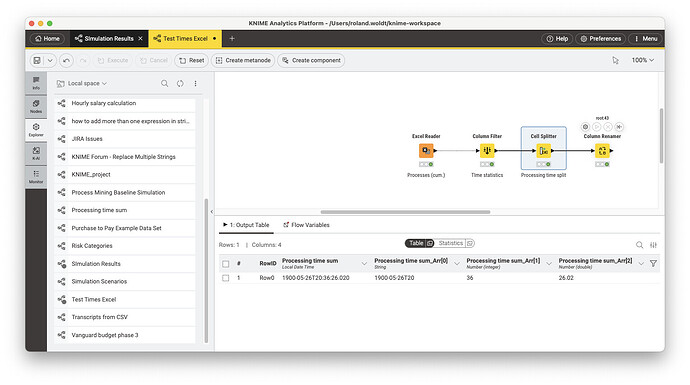Image resolution: width=690 pixels, height=385 pixels.
Task: Select the Excel Reader node
Action: (426, 150)
